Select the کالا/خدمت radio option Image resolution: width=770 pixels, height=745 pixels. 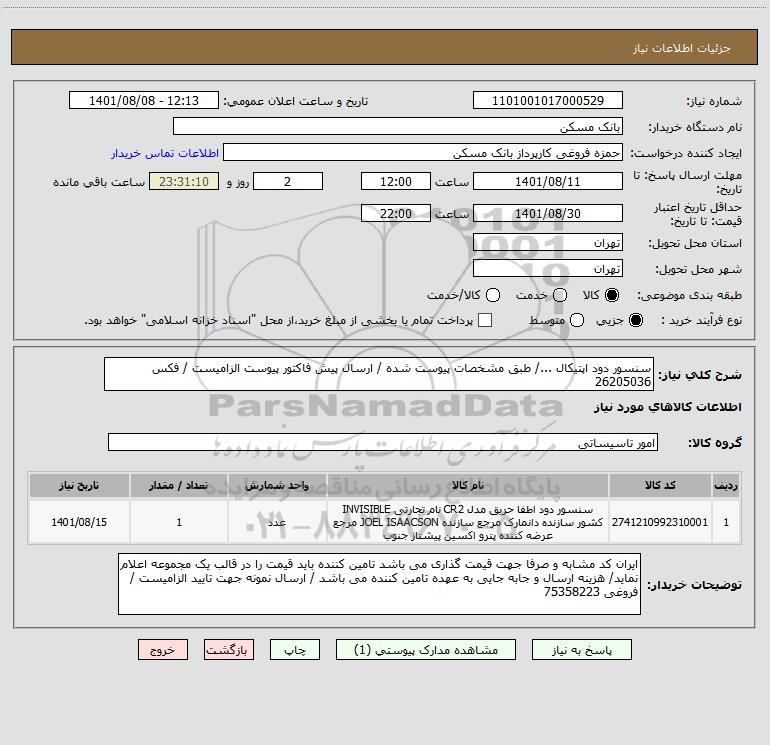493,295
